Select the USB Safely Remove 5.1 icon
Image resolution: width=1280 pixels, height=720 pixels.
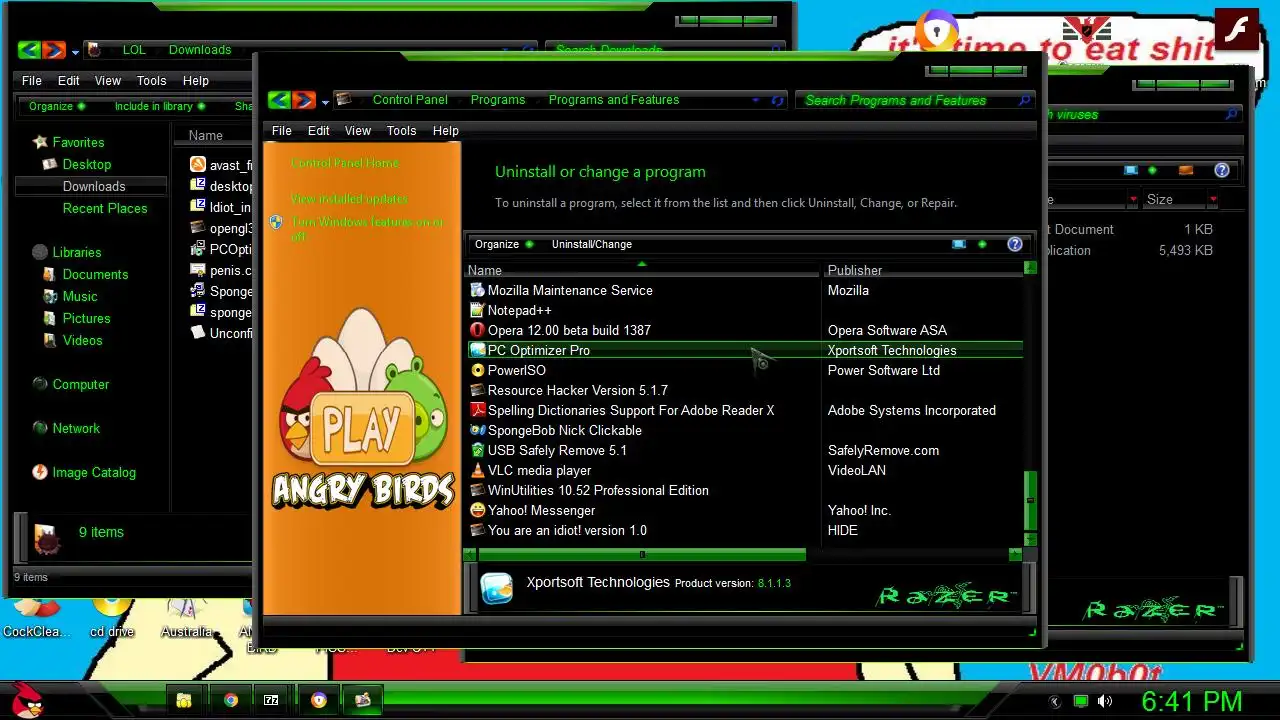pyautogui.click(x=478, y=450)
